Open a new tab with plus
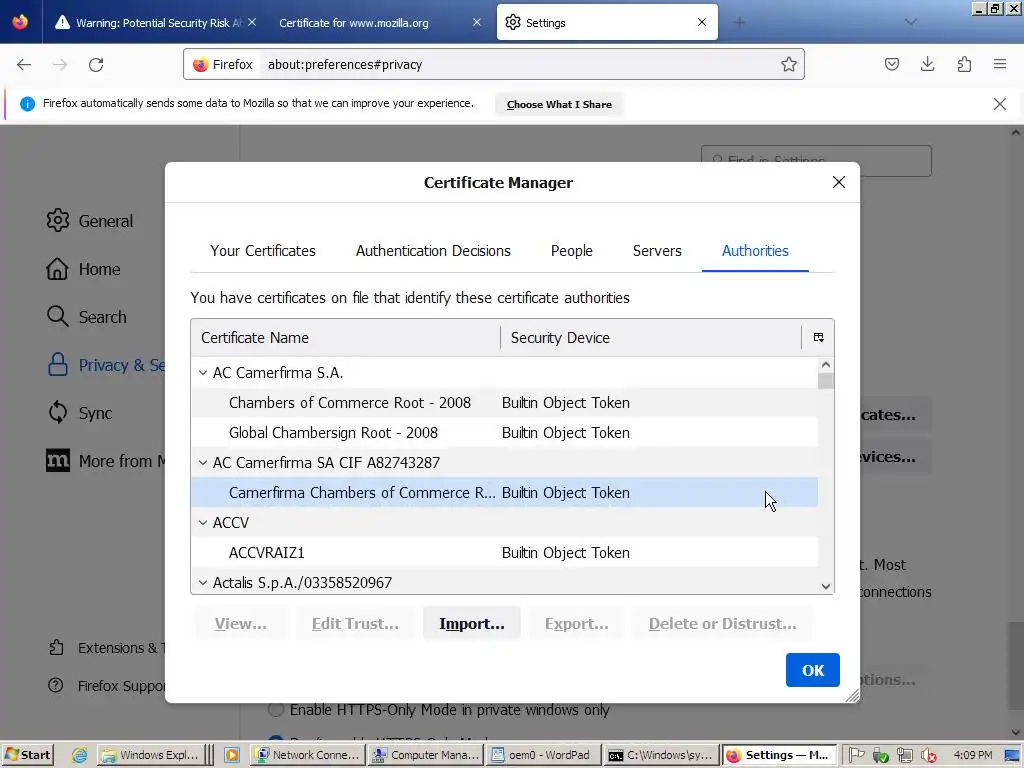Viewport: 1024px width, 768px height. click(739, 22)
